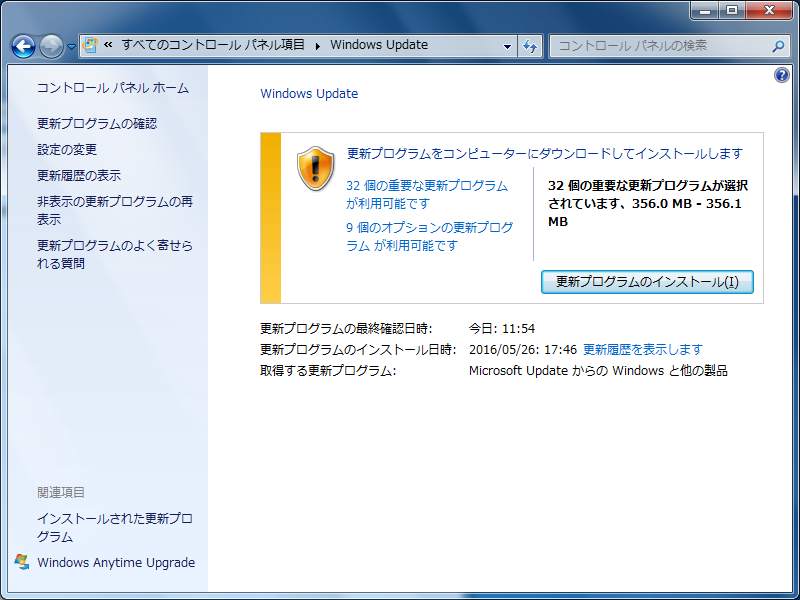Open 更新プログラムのよく寄せられる質問
The height and width of the screenshot is (600, 800).
(x=115, y=254)
